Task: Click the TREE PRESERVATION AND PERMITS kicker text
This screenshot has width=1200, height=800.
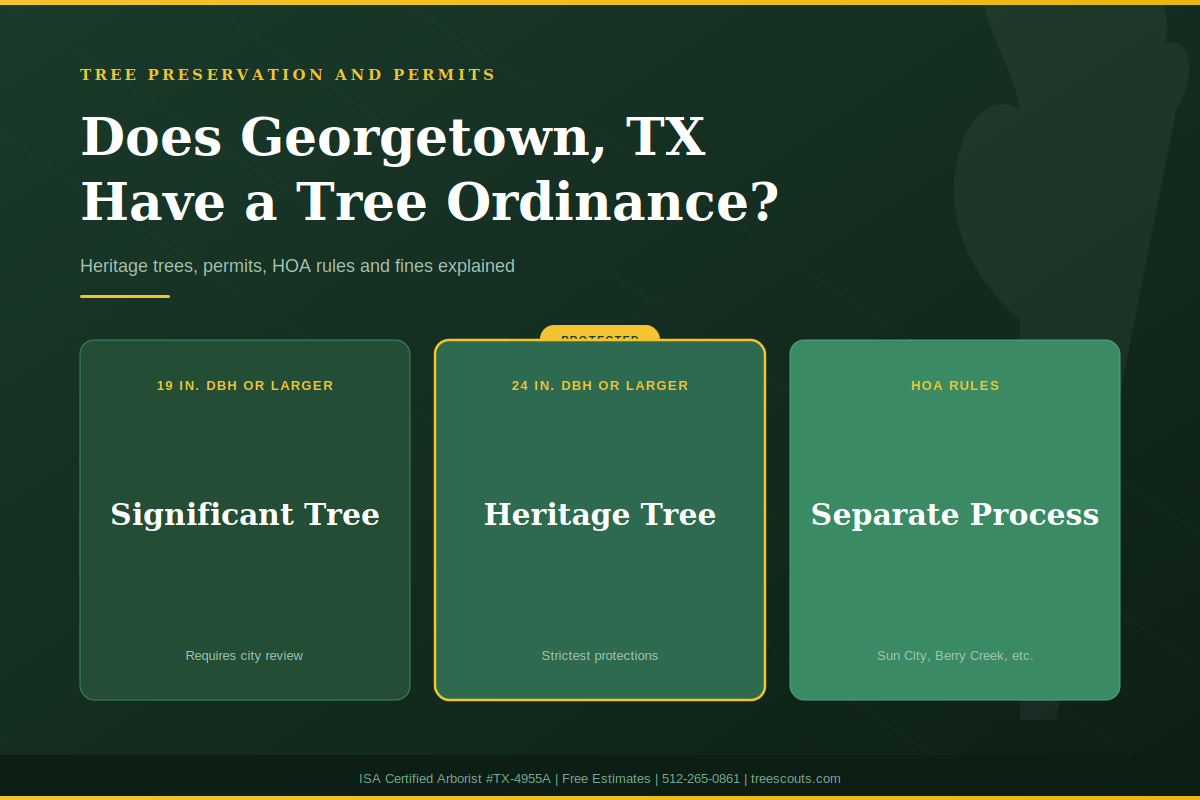Action: (288, 74)
